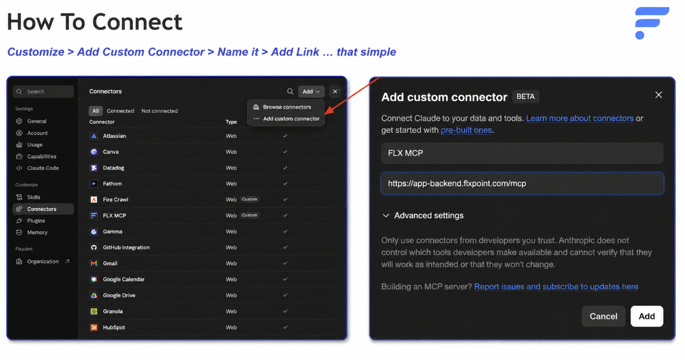Click the Cancel button
This screenshot has width=685, height=360.
(603, 316)
